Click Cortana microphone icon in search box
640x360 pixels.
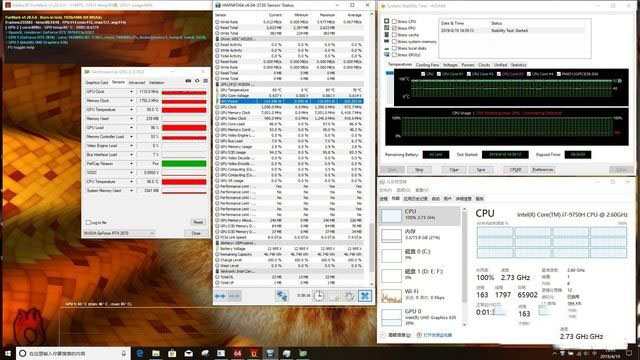124,353
